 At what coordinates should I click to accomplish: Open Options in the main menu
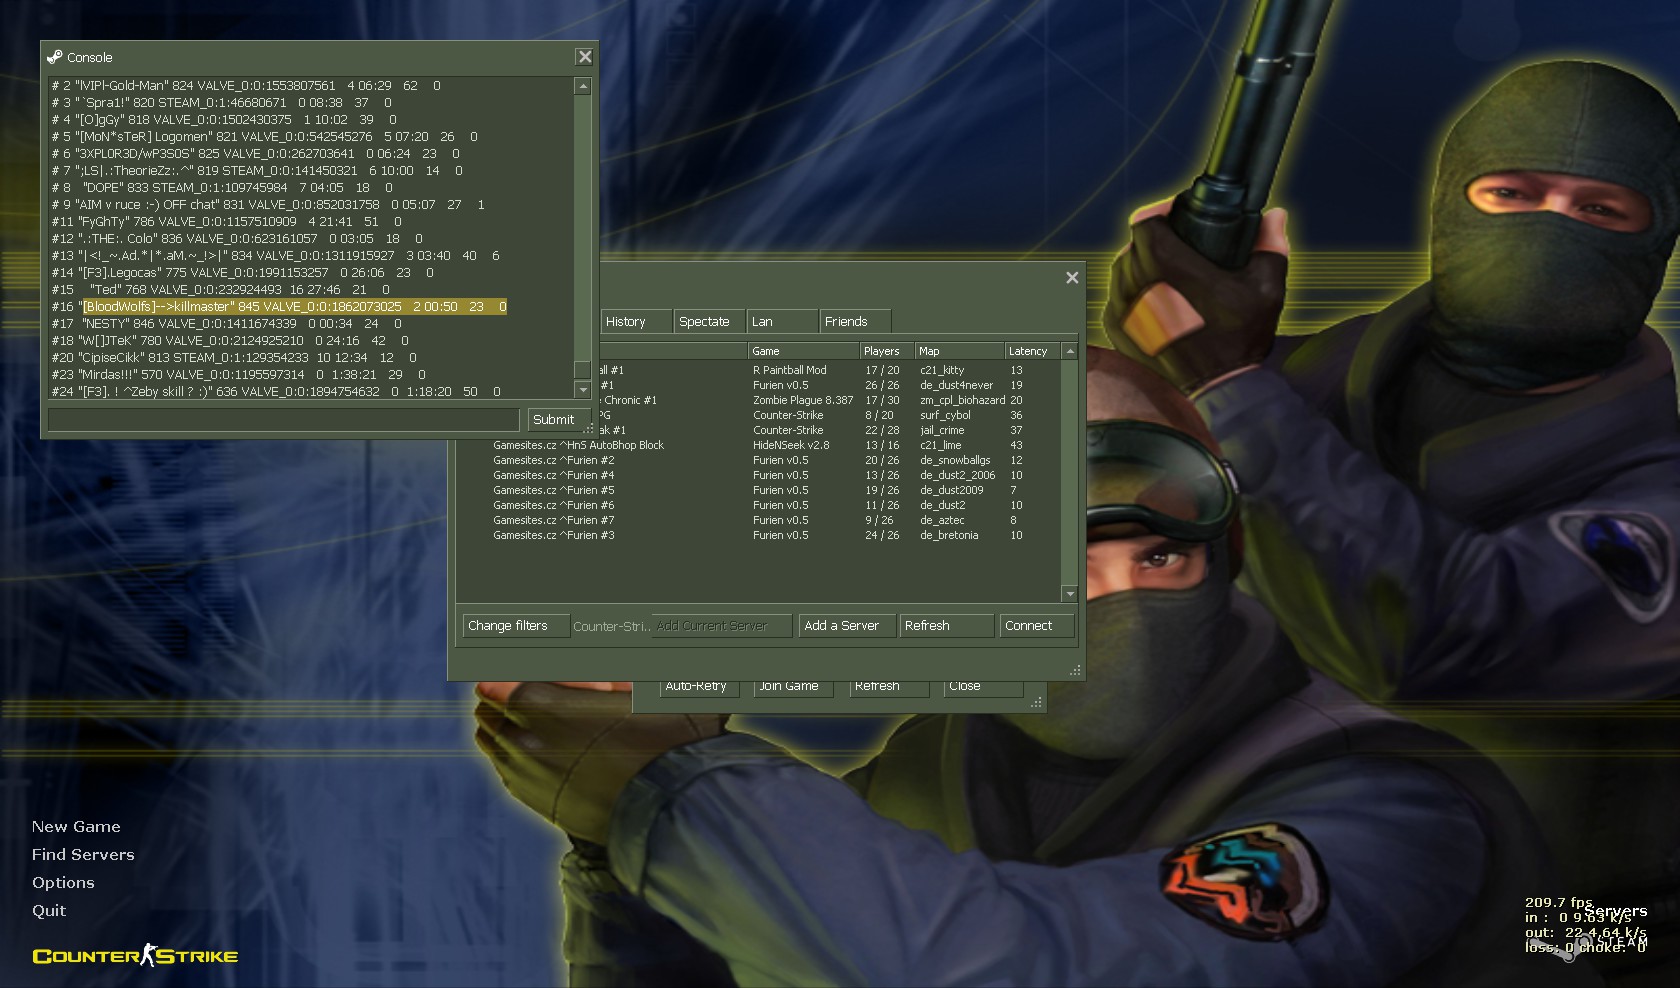coord(63,883)
